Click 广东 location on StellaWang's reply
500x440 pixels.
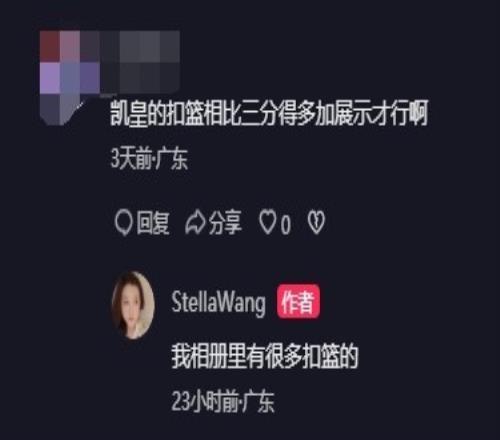click(258, 402)
